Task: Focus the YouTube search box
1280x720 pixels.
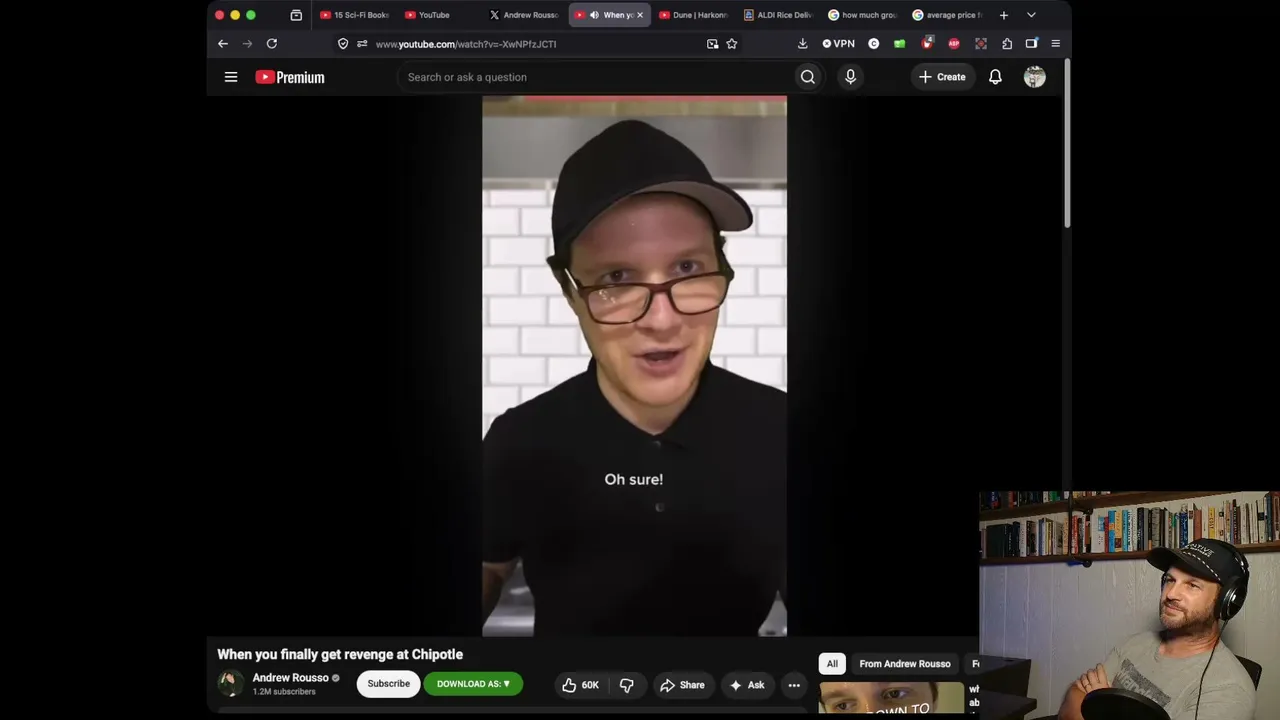Action: [595, 77]
